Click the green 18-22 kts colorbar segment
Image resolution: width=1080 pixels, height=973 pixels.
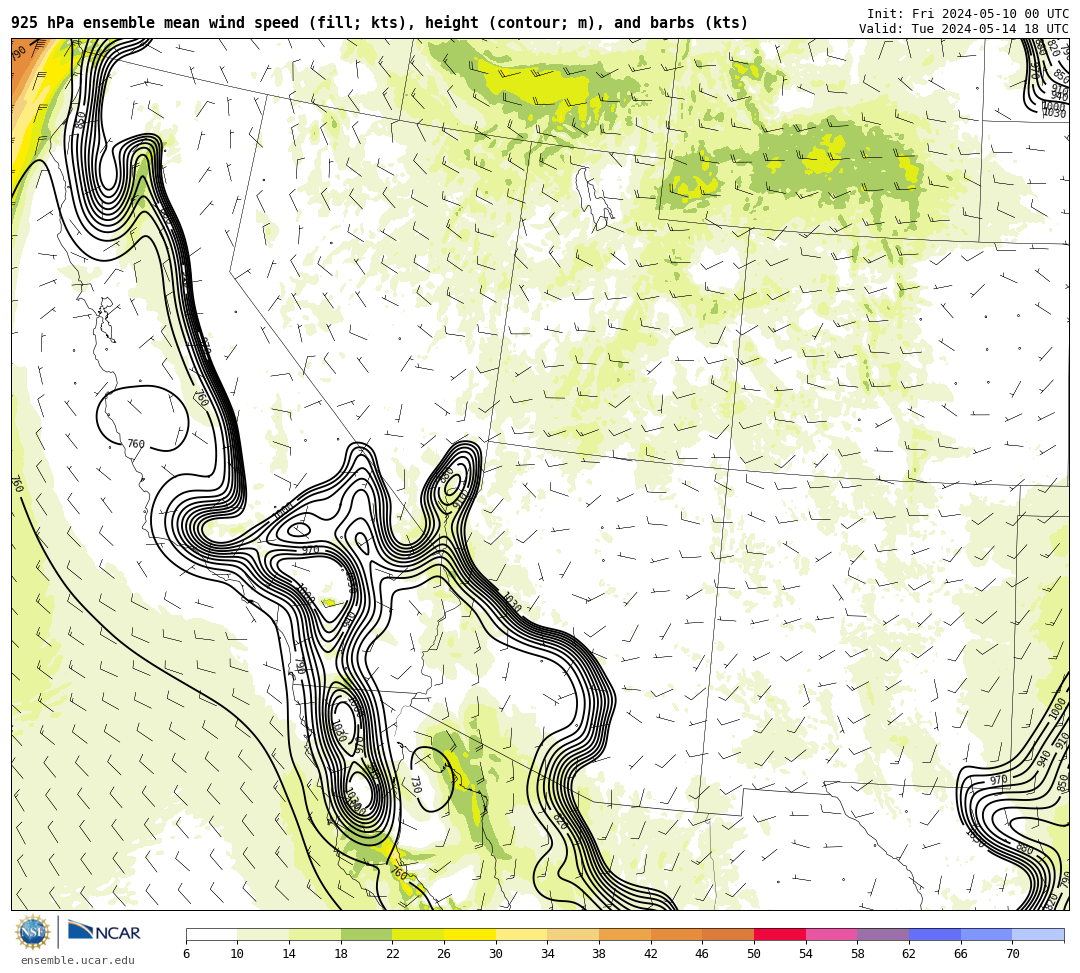coord(366,934)
